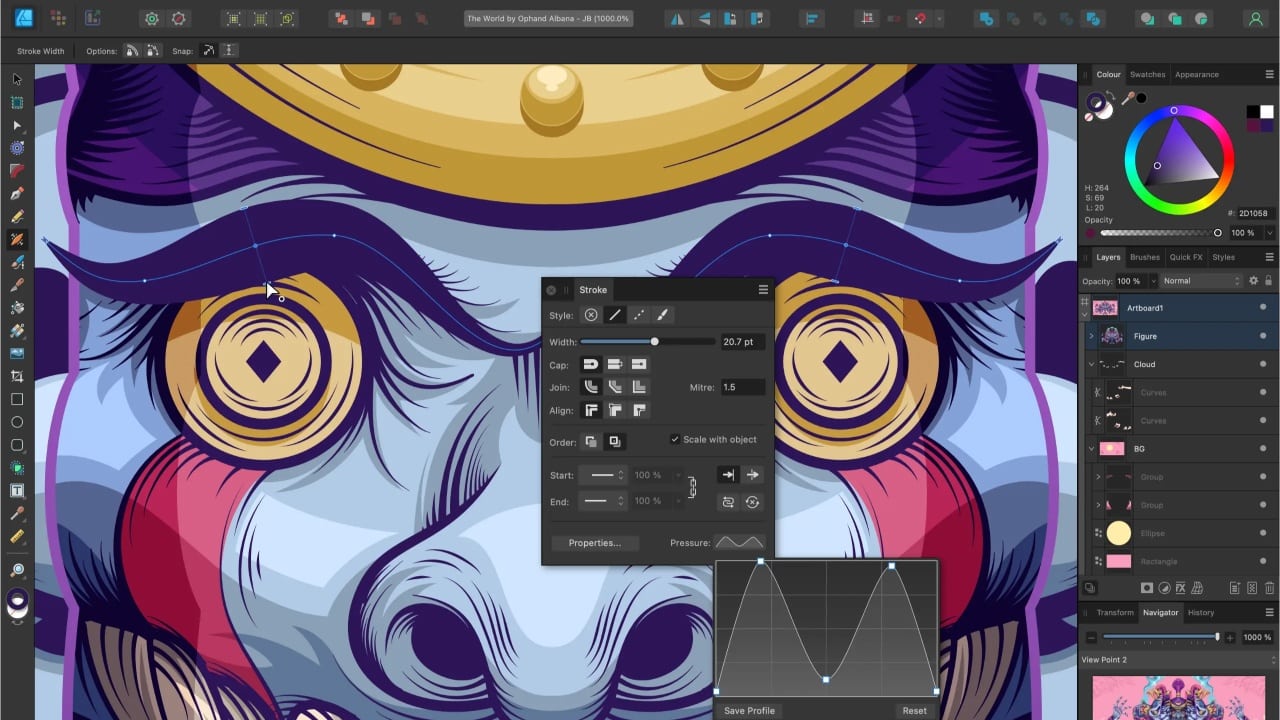Collapse the BG layer group
The image size is (1280, 720).
coord(1091,449)
